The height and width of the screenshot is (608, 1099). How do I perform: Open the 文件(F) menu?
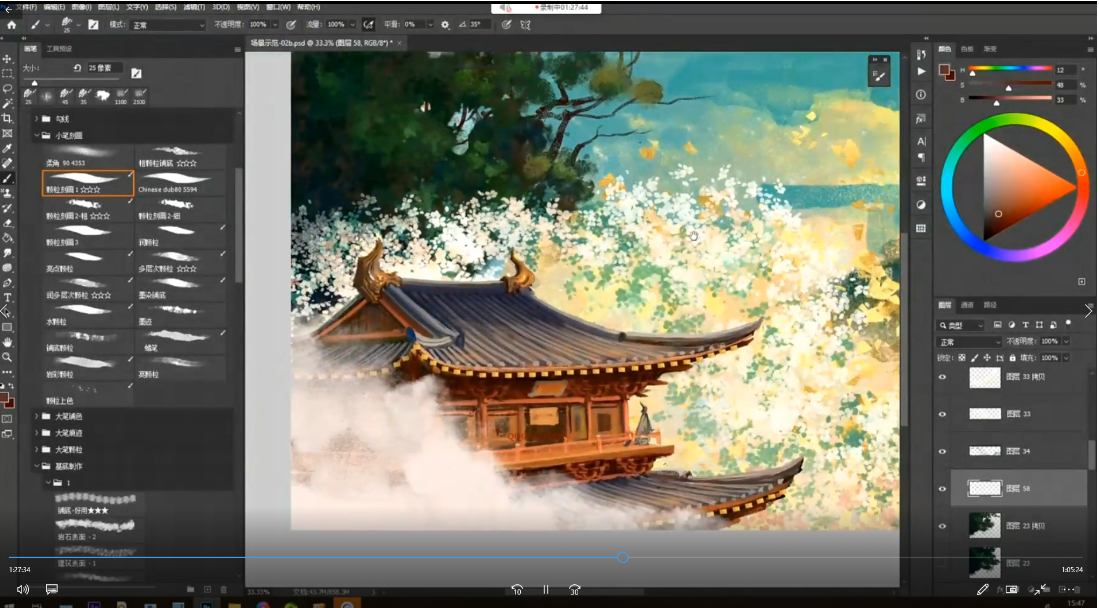(x=26, y=7)
